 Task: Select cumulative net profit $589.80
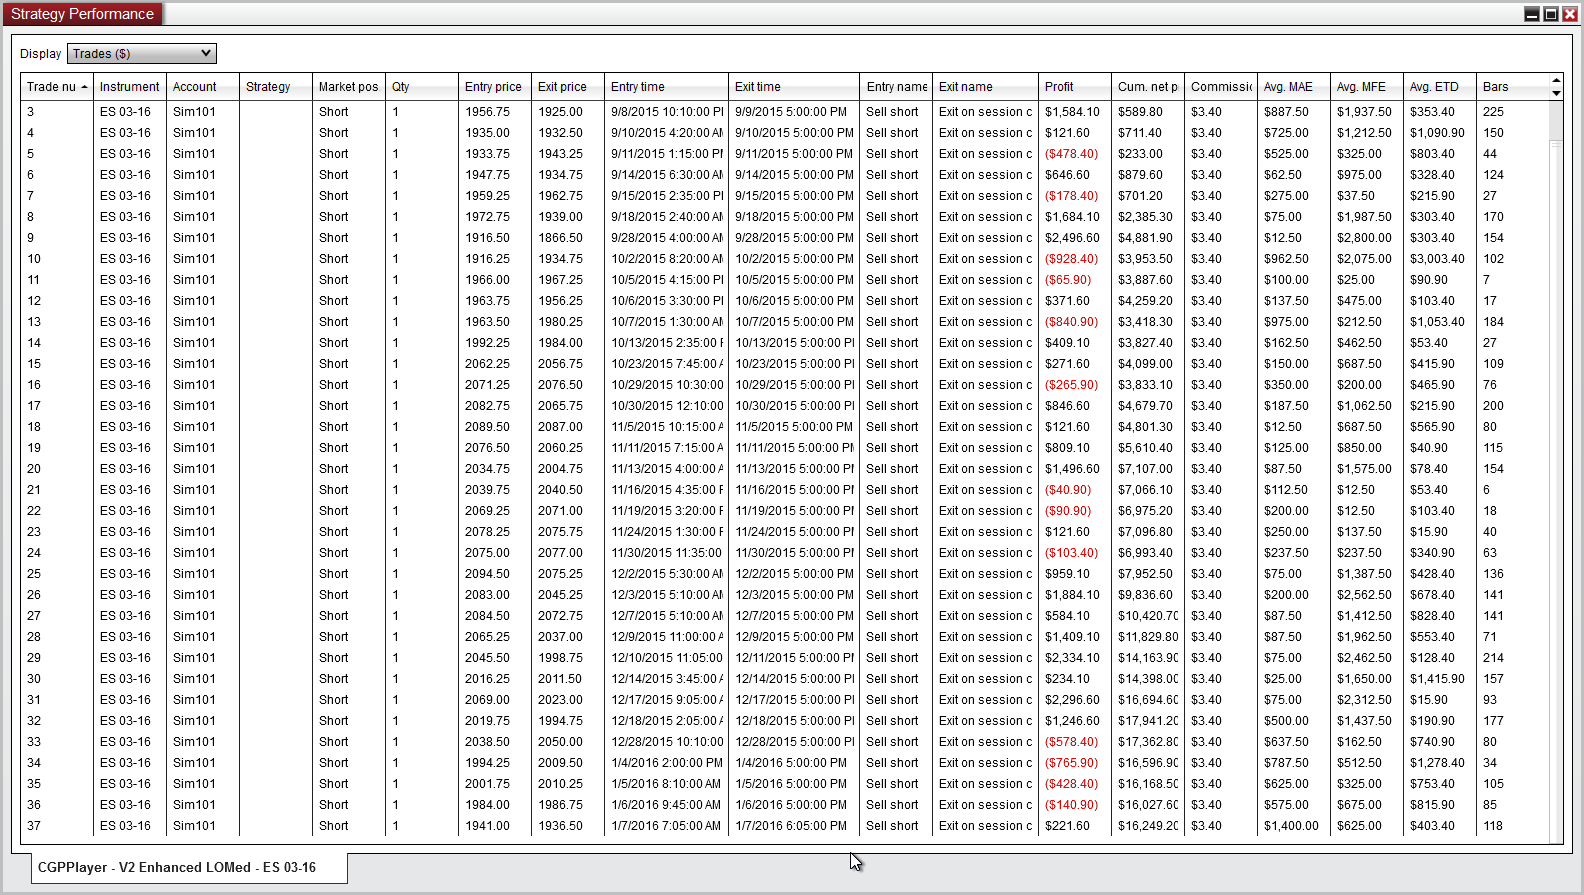1140,112
